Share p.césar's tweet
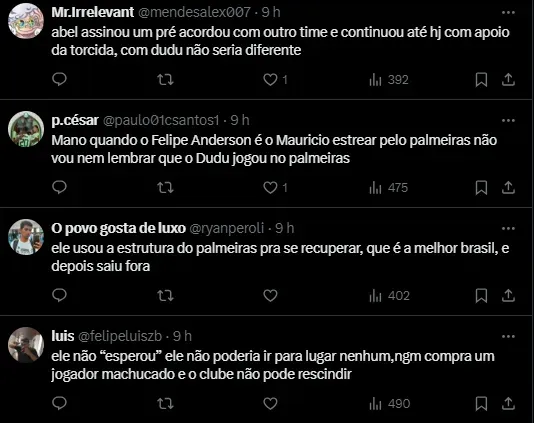The height and width of the screenshot is (423, 534). [508, 188]
